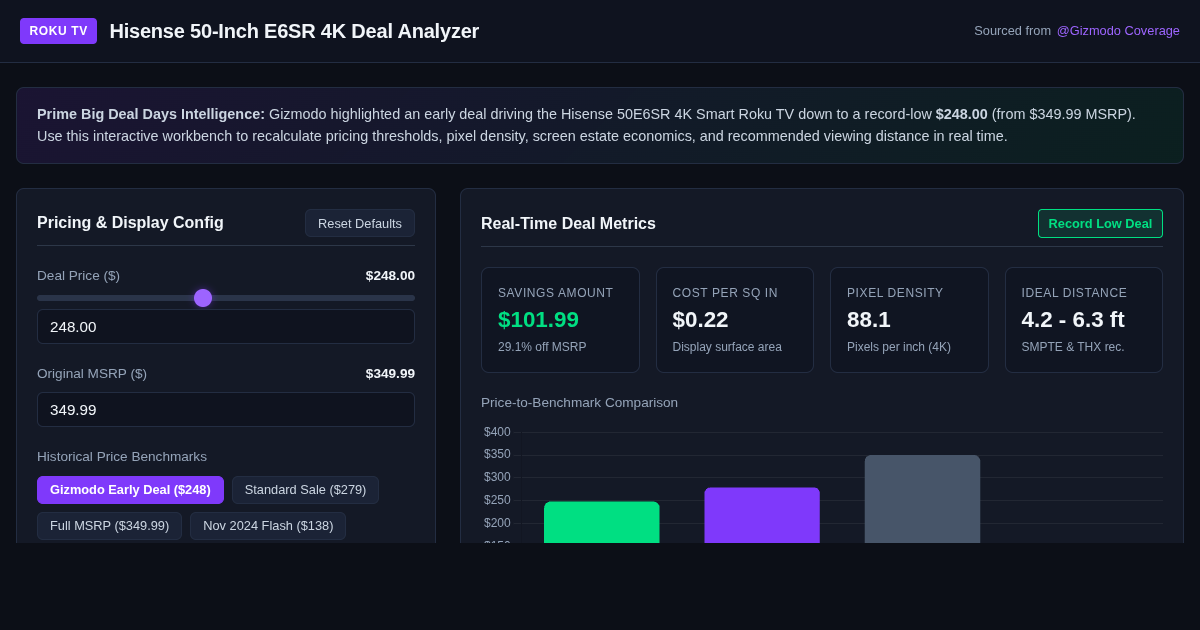Click the Deal Price input field
The width and height of the screenshot is (1200, 630).
point(226,326)
